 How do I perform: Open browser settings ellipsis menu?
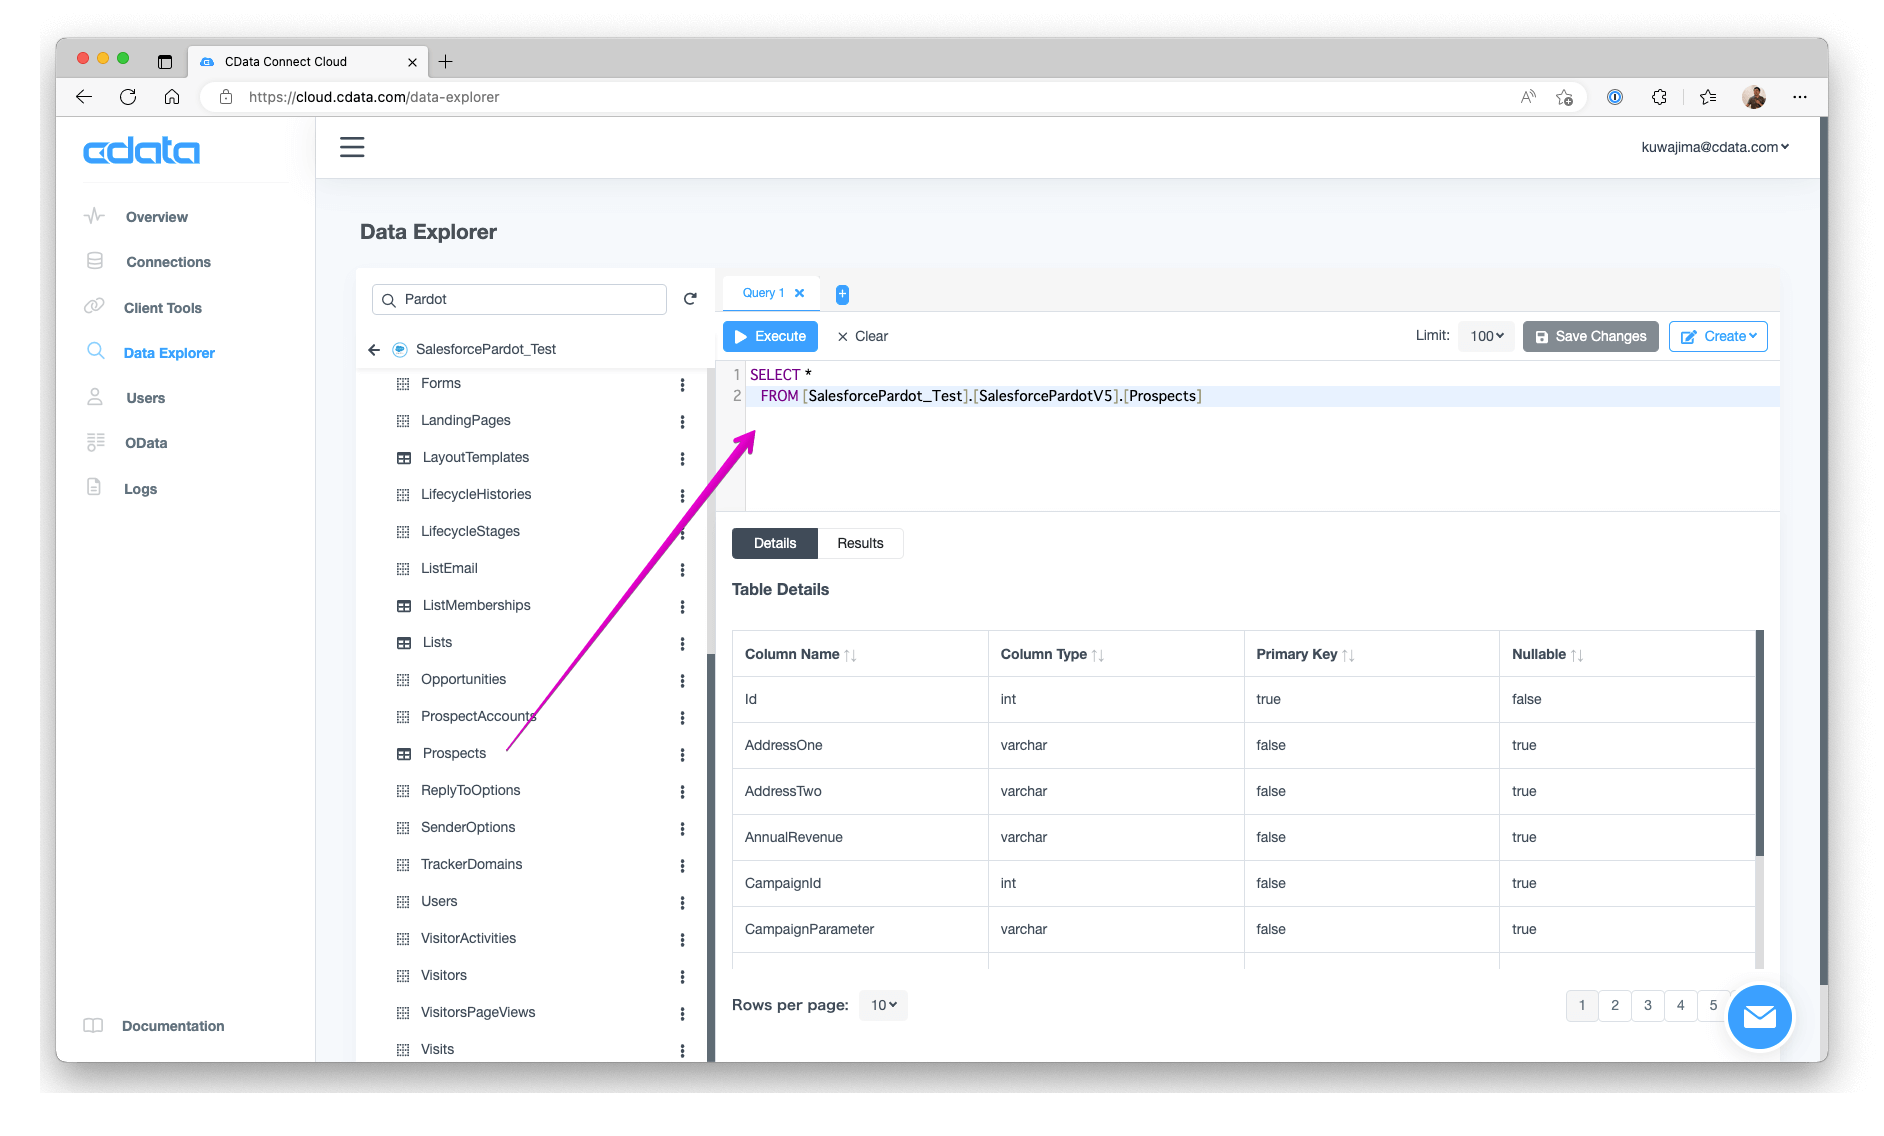(x=1800, y=97)
